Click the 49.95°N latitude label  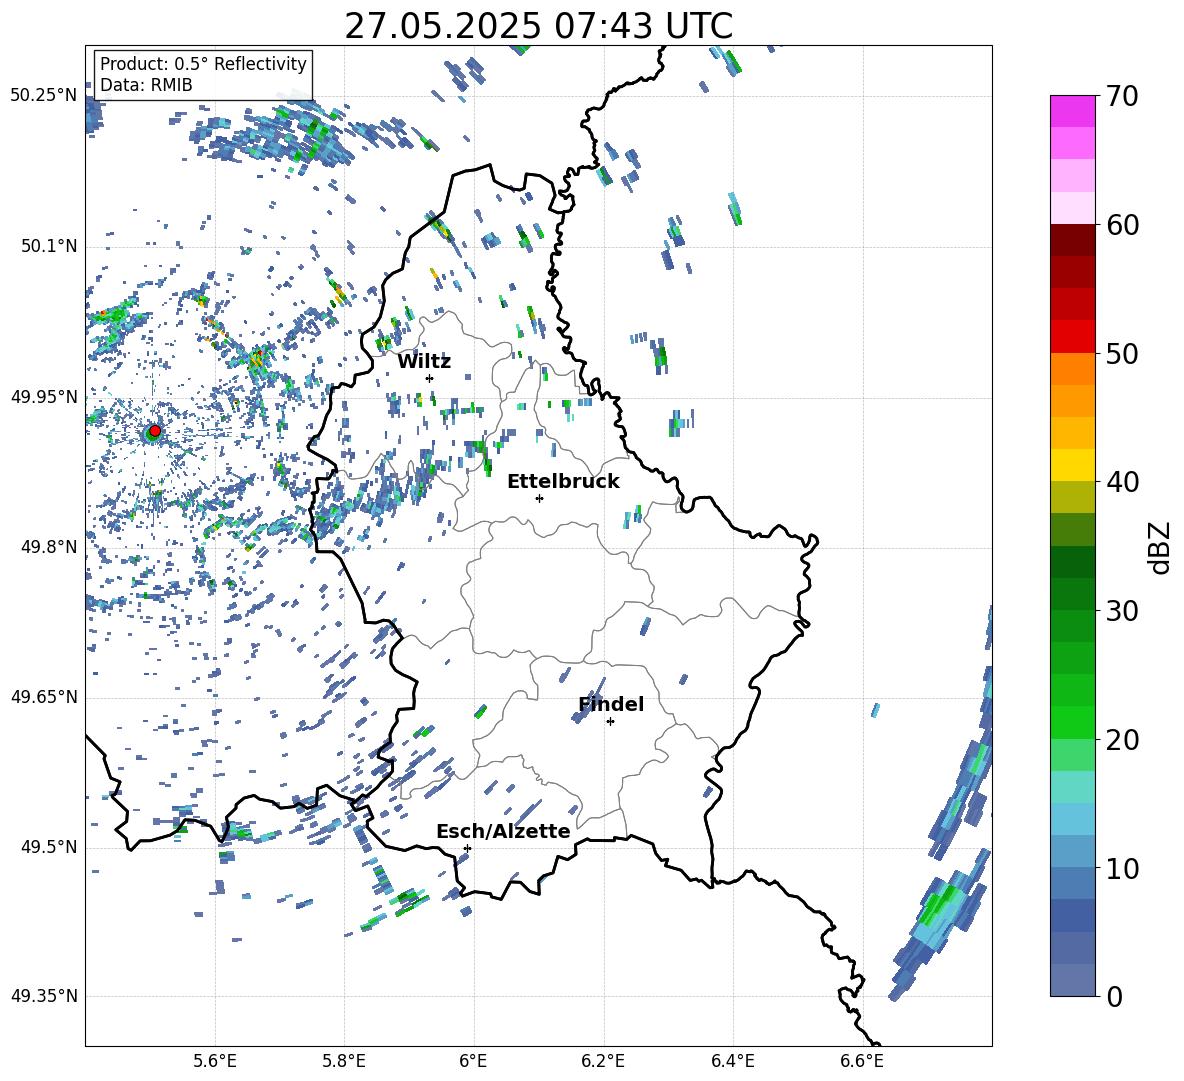pyautogui.click(x=44, y=396)
